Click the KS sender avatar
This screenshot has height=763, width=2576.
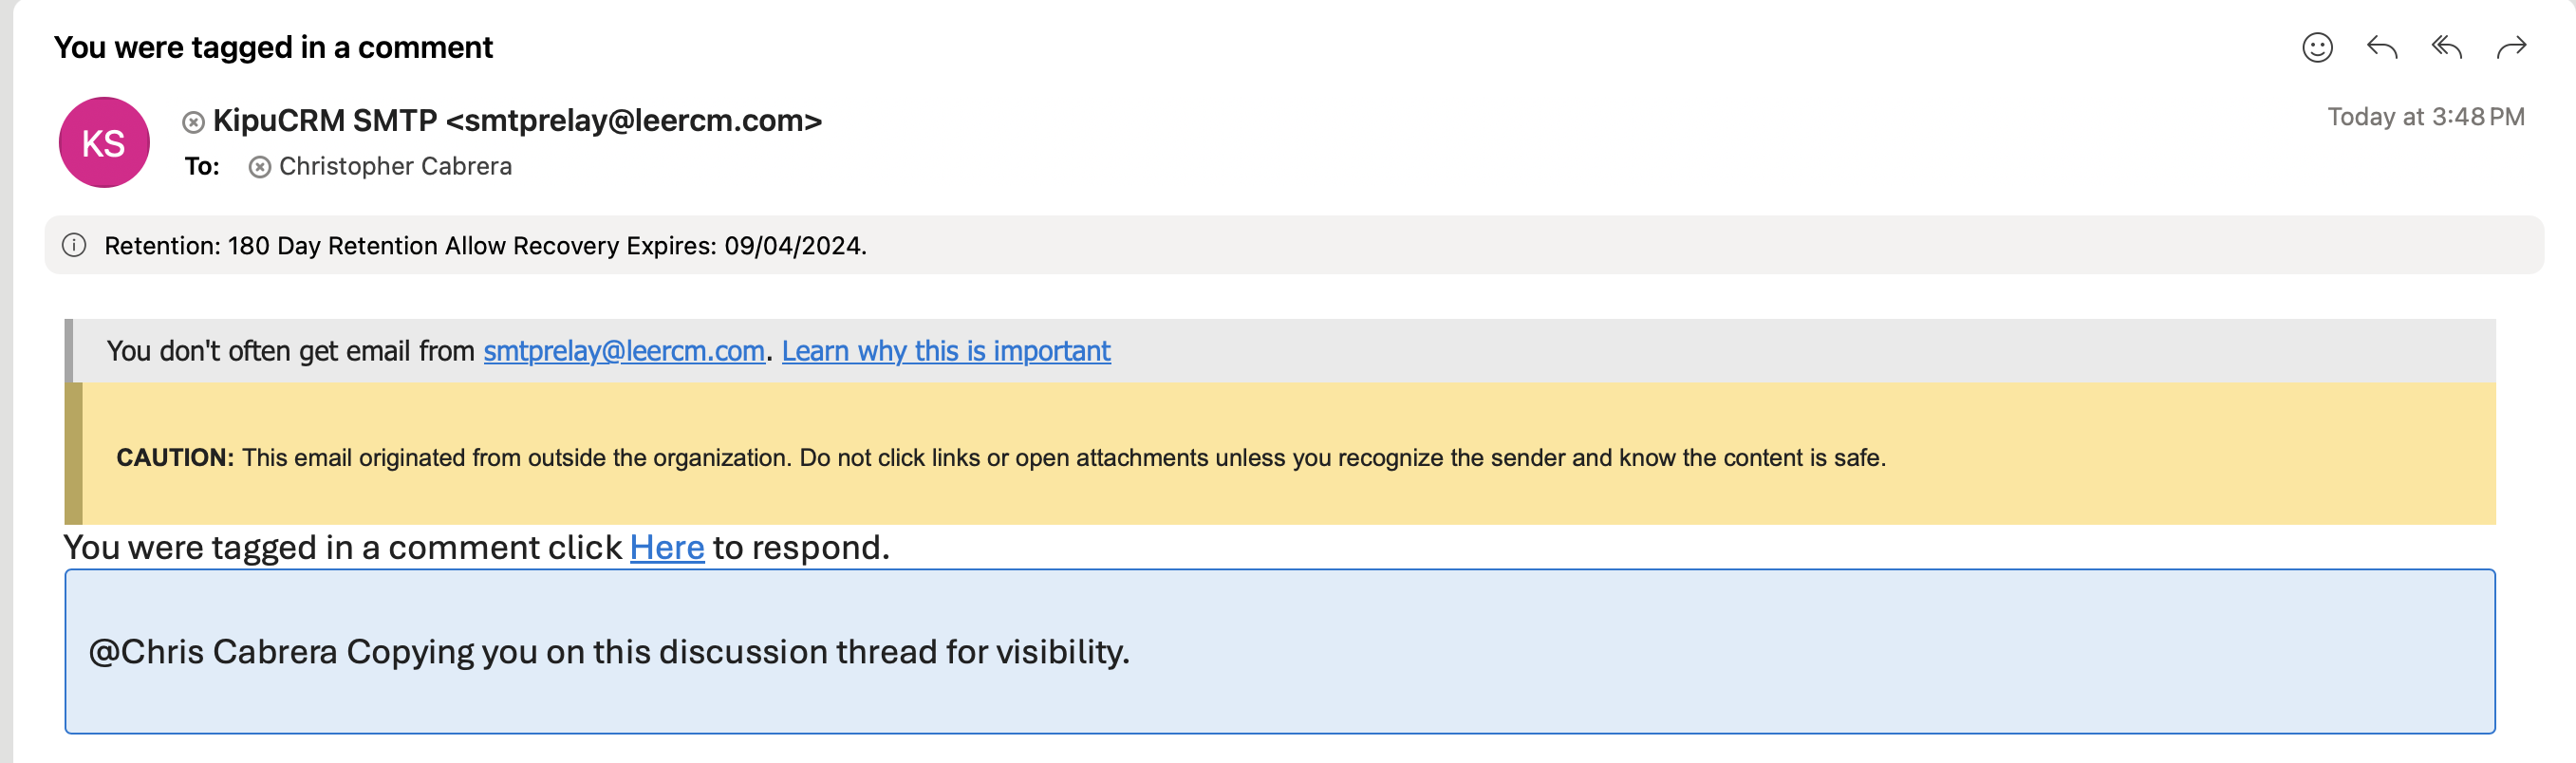(x=104, y=143)
